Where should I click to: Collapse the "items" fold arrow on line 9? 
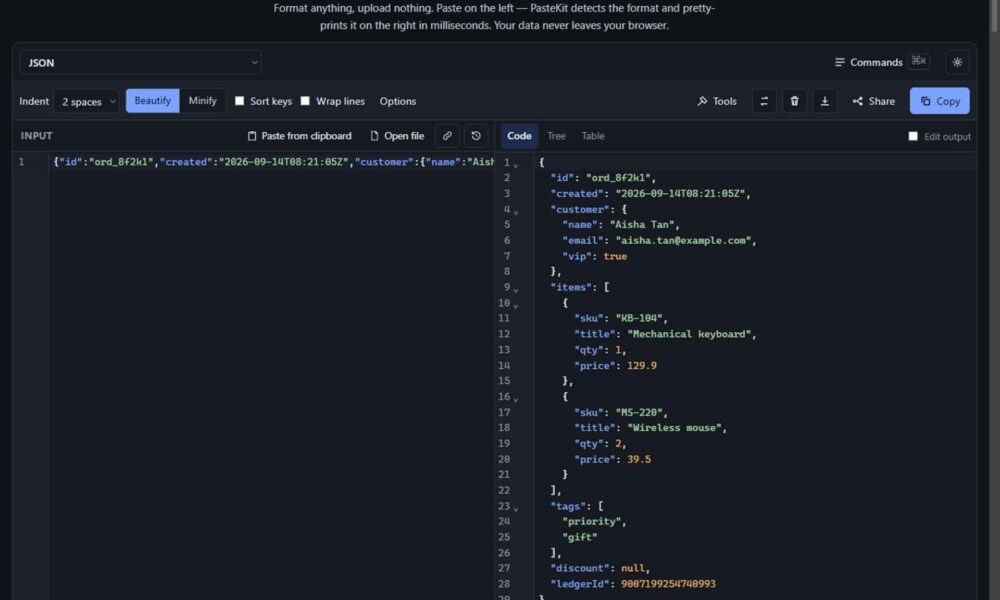pos(516,290)
